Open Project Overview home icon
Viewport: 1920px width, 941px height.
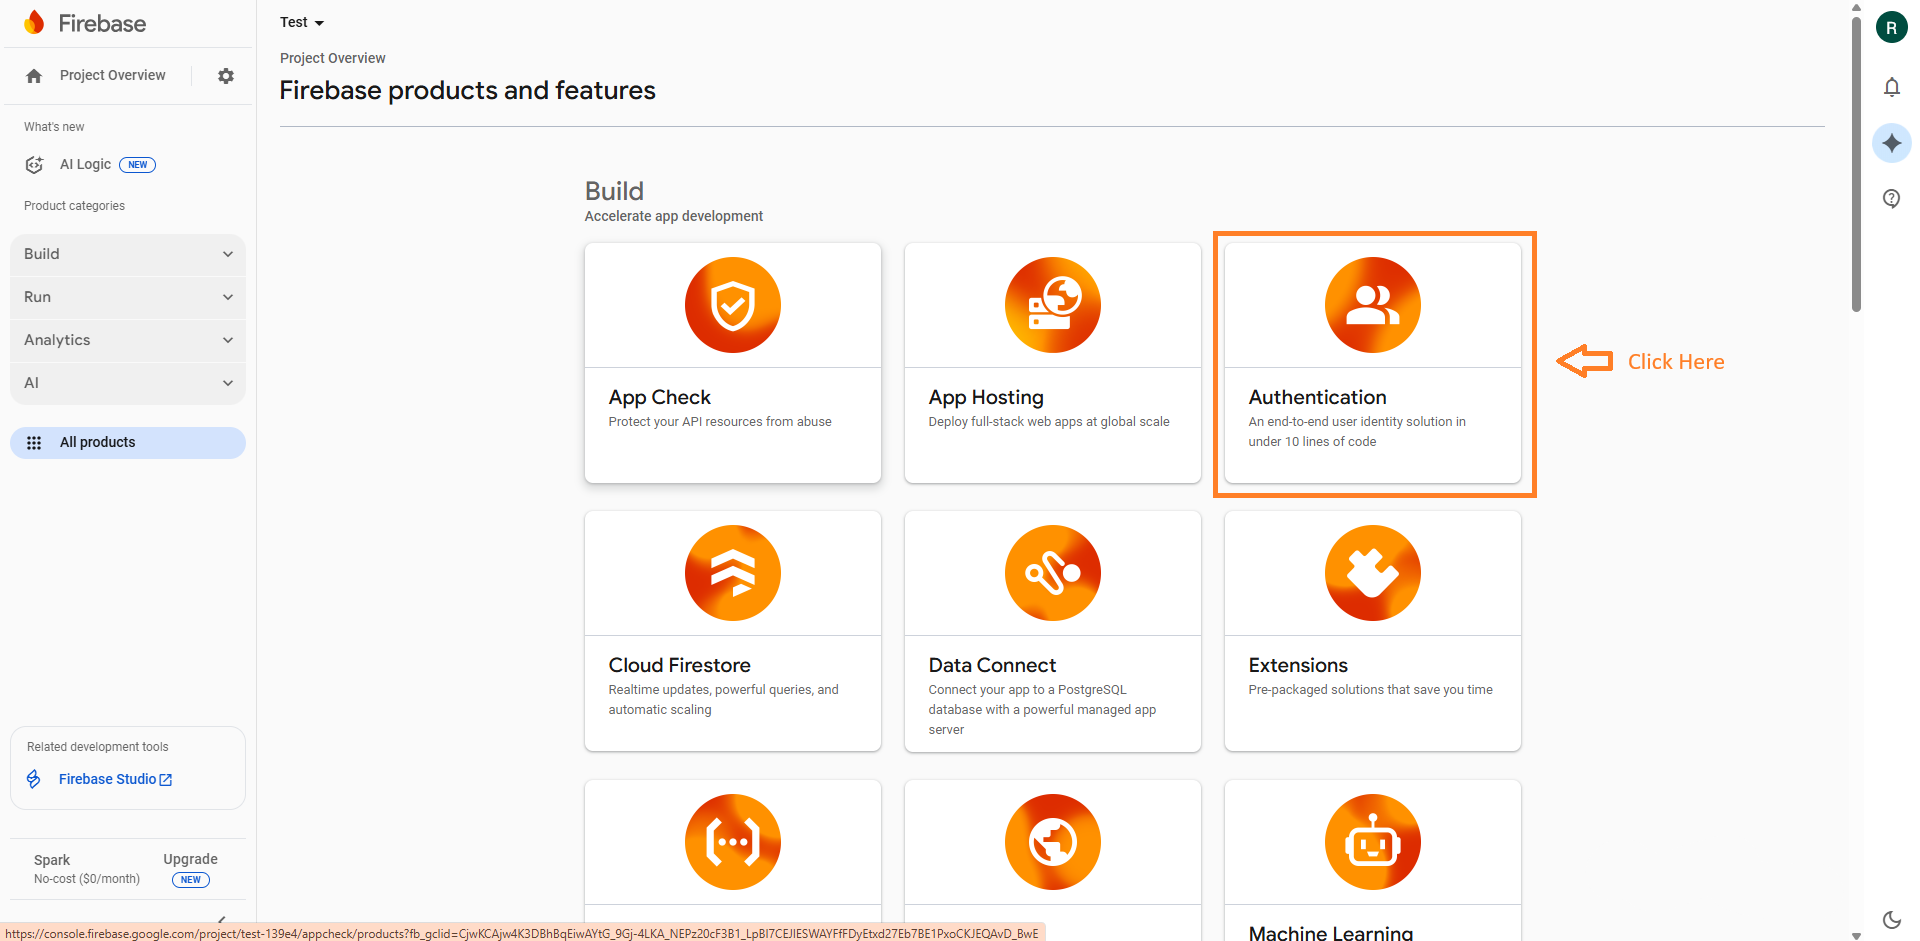pyautogui.click(x=34, y=76)
